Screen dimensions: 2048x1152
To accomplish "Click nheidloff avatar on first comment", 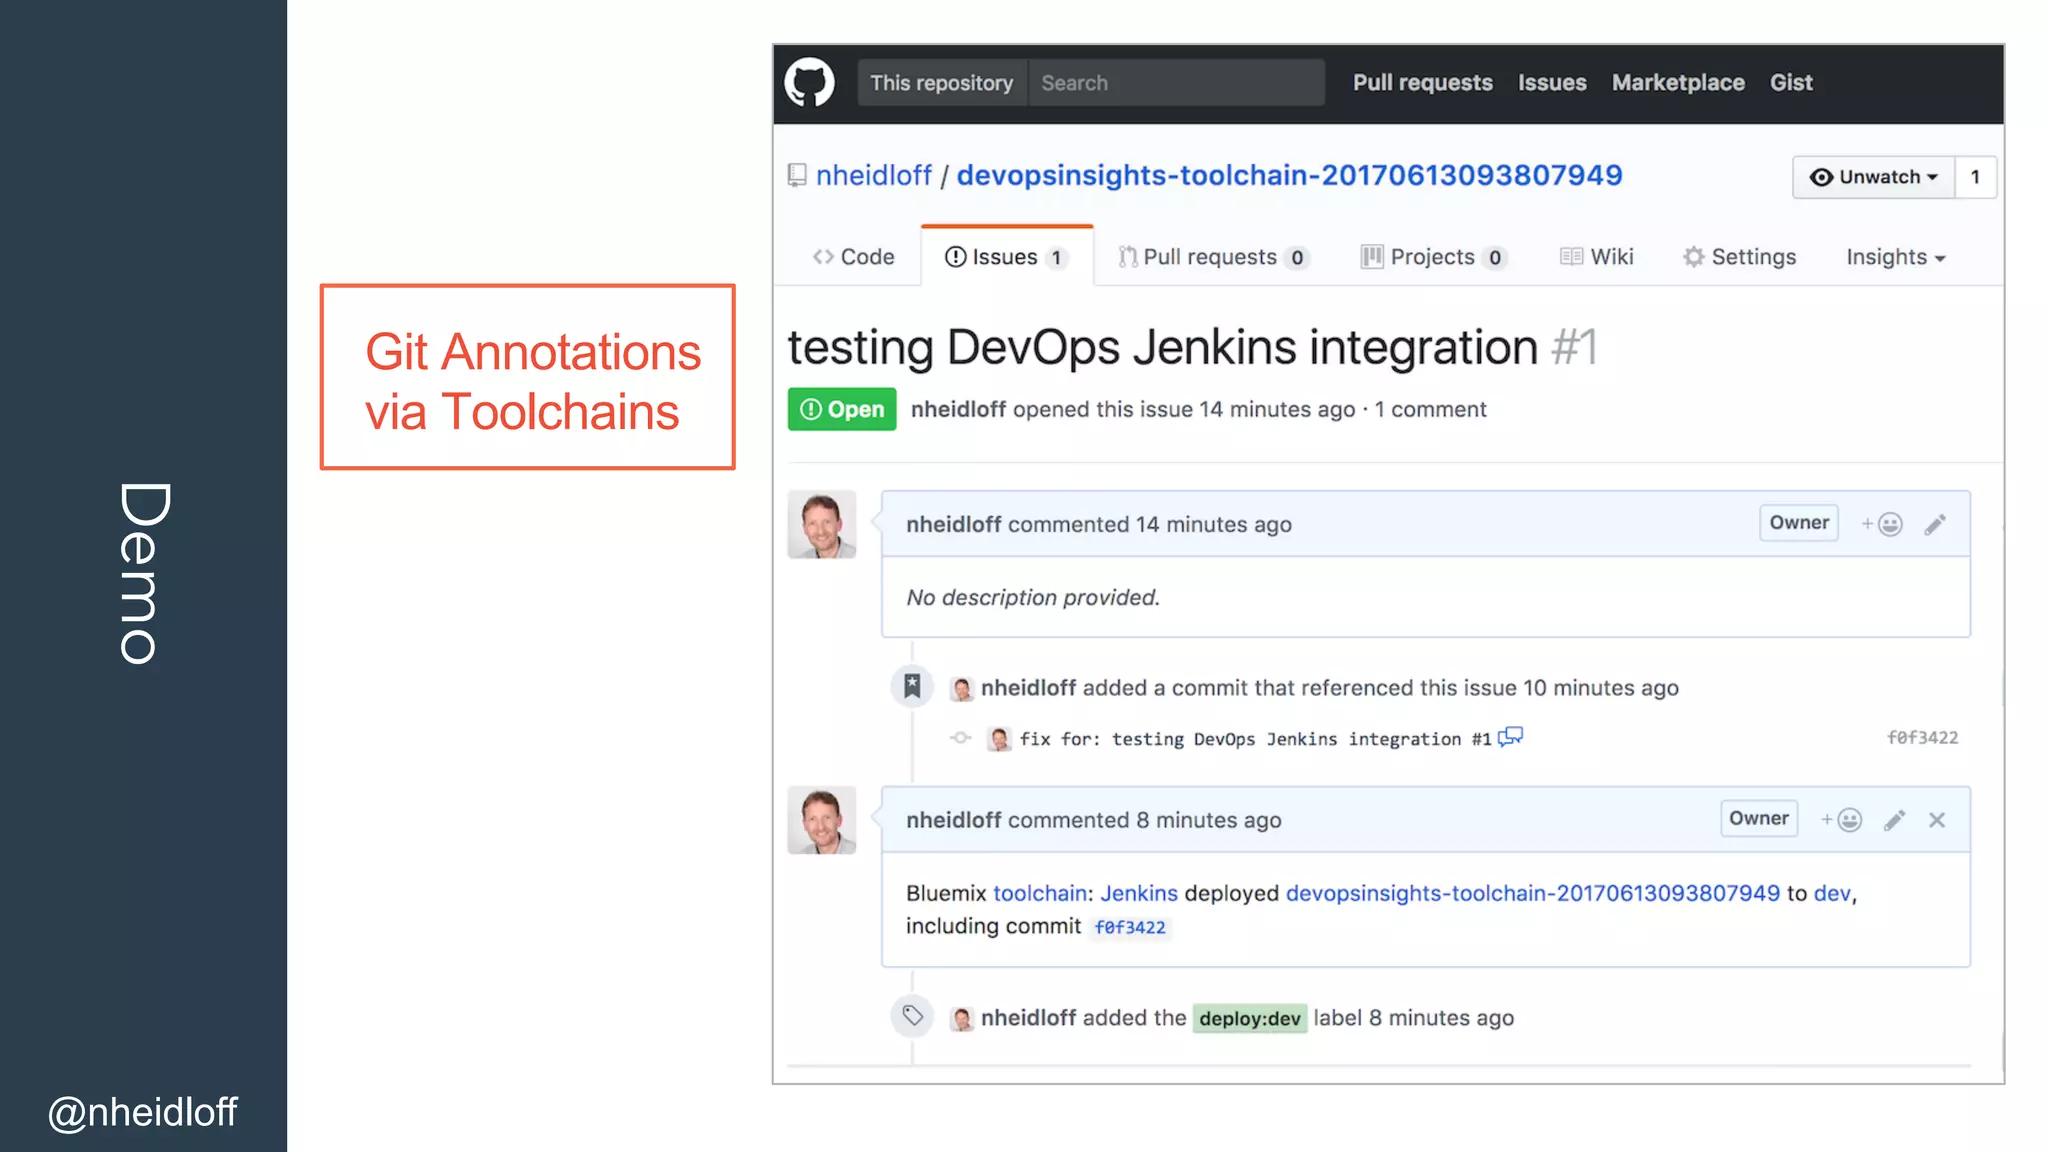I will click(822, 524).
